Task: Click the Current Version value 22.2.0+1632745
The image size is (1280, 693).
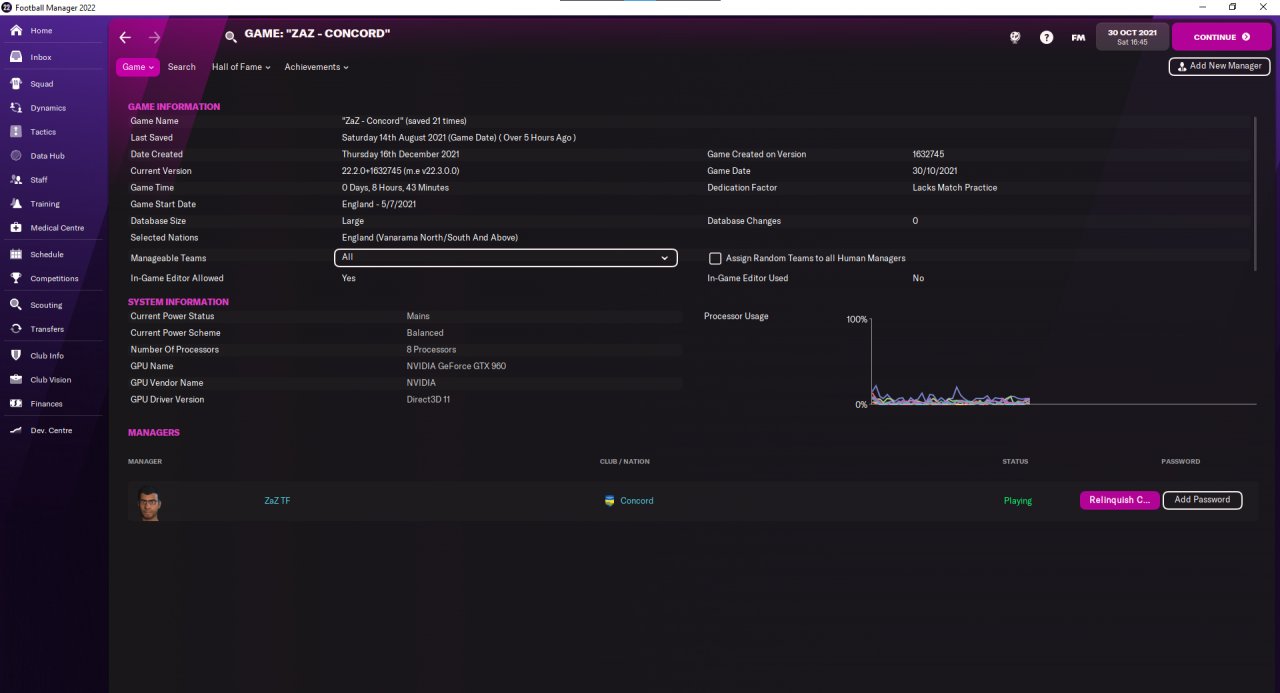Action: [400, 171]
